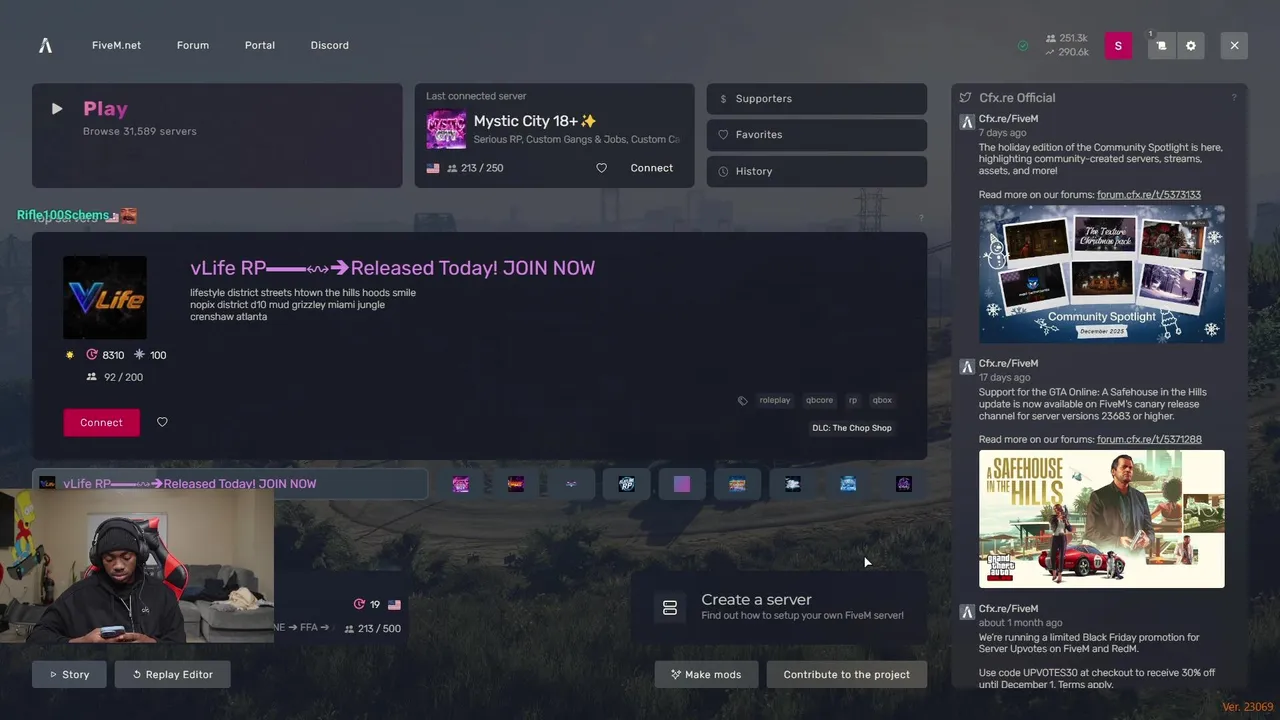Screen dimensions: 1280x720
Task: Click the about 1 month ago timestamp
Action: (x=1020, y=622)
